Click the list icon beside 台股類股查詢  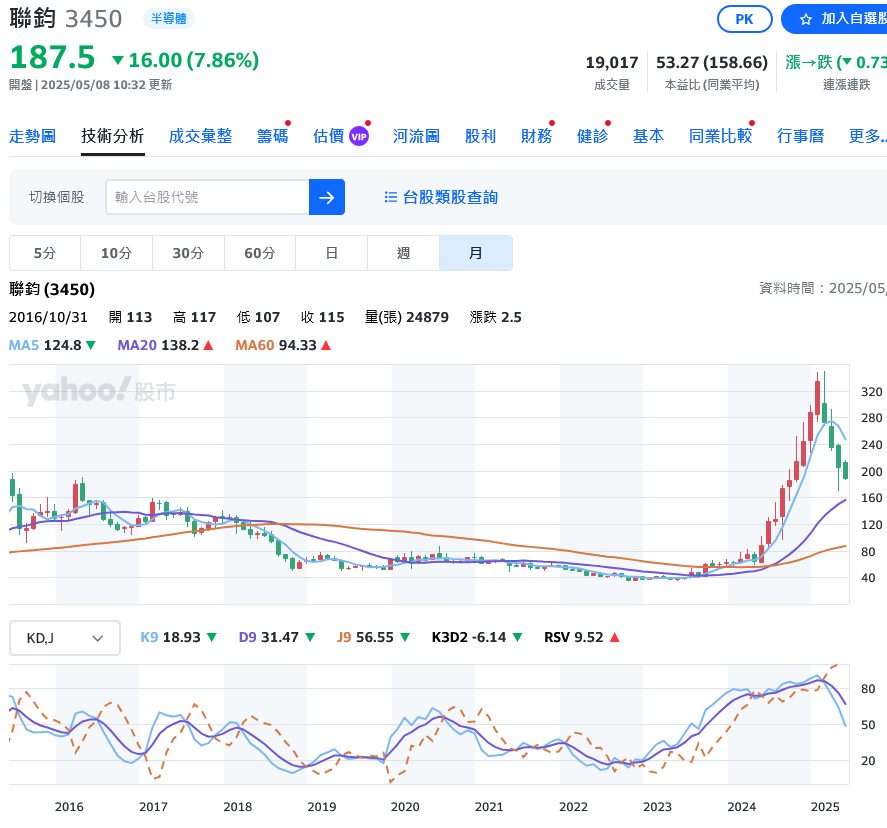(x=391, y=197)
